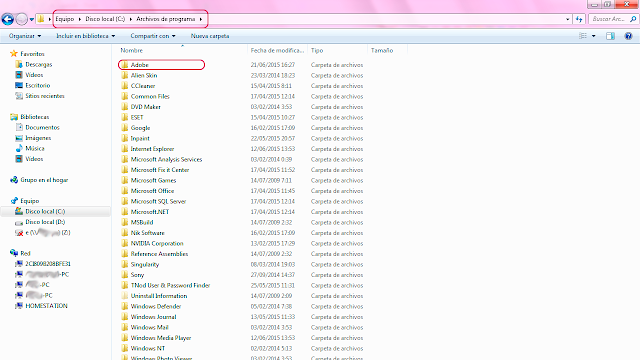Image resolution: width=640 pixels, height=360 pixels.
Task: Select Disco local (D:) in the sidebar
Action: 45,222
